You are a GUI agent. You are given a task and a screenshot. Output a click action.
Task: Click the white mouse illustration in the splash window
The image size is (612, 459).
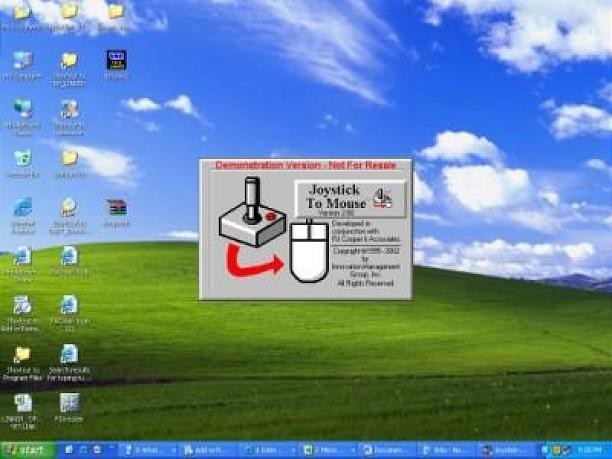[x=310, y=251]
